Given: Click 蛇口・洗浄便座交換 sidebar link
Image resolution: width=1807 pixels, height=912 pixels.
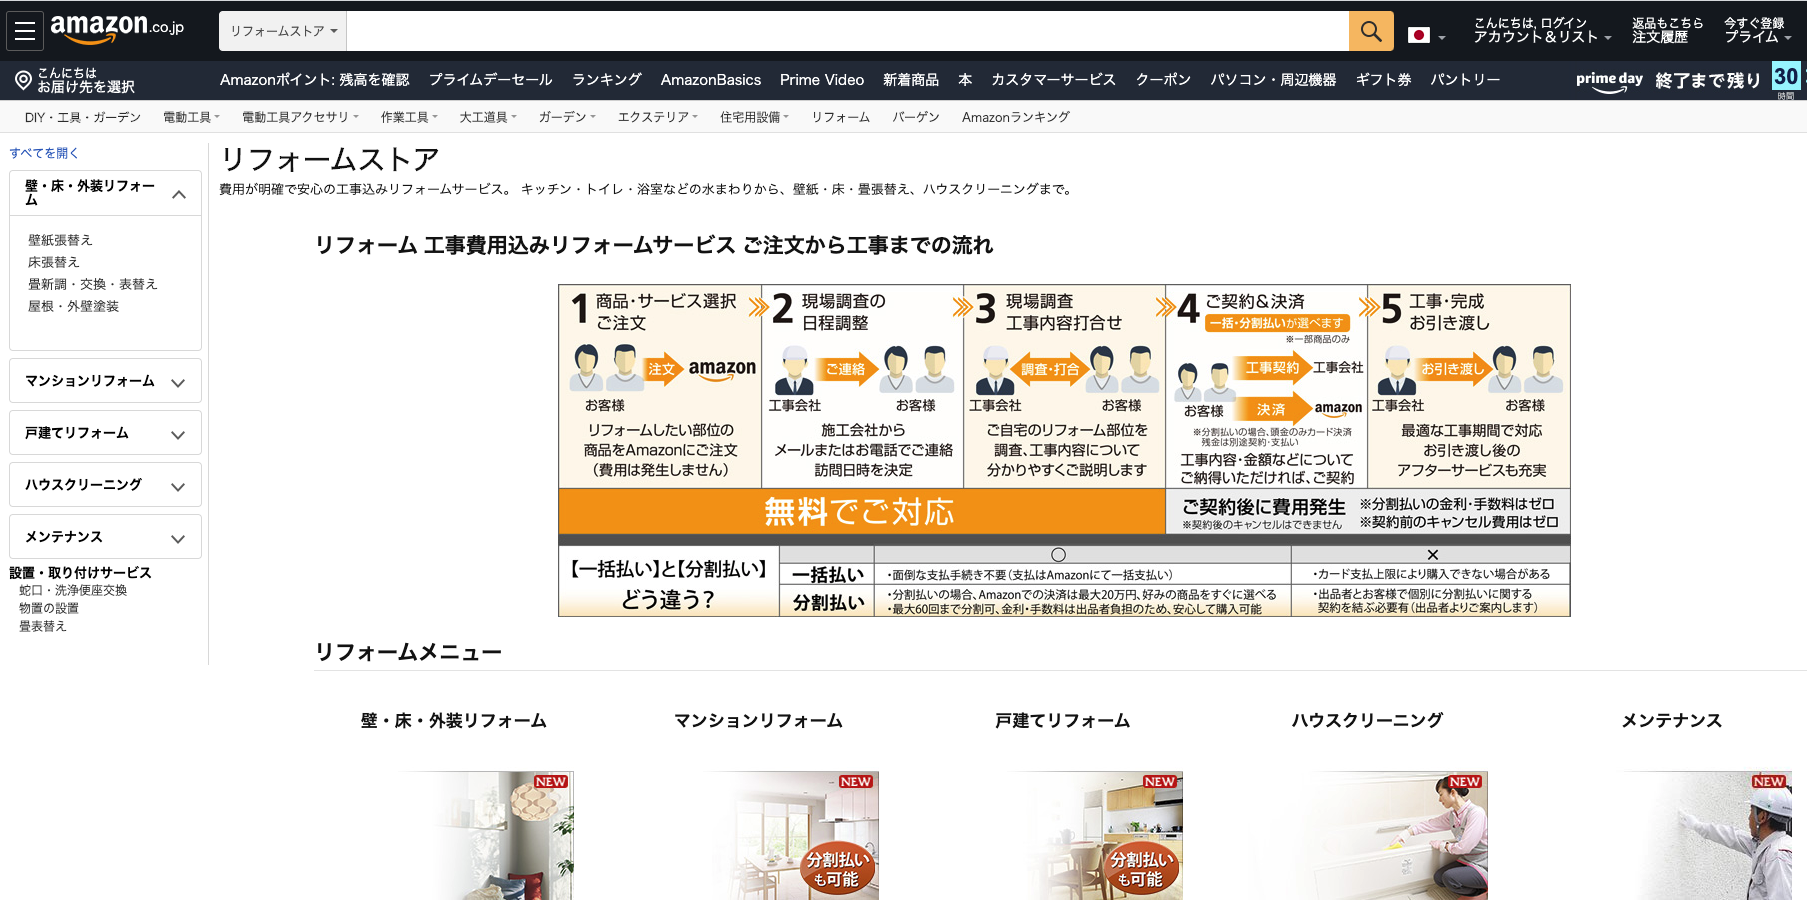Looking at the screenshot, I should [x=73, y=590].
